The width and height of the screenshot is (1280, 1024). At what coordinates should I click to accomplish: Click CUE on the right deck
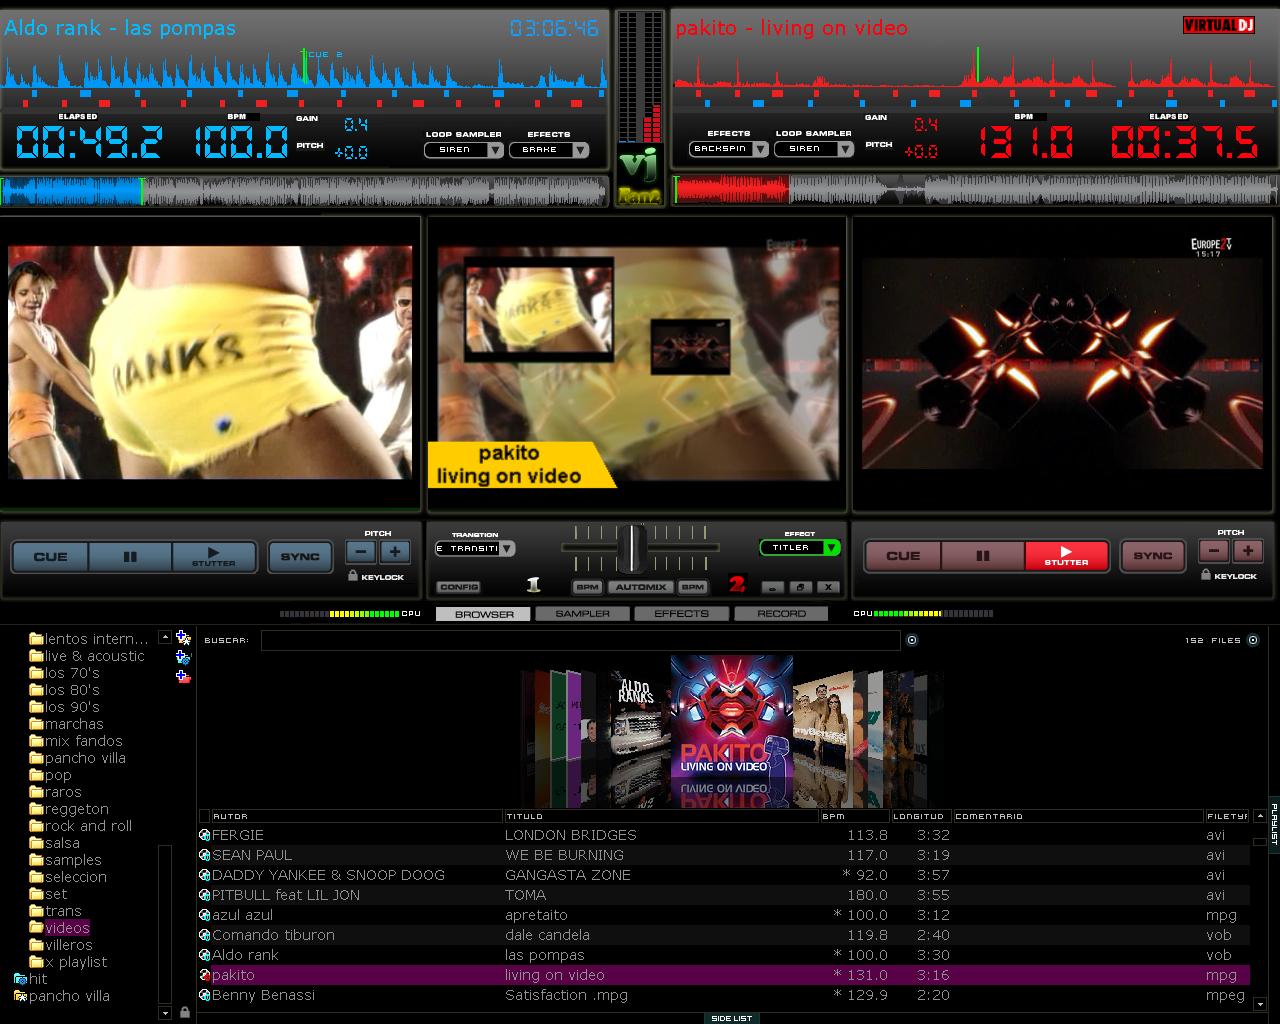point(903,556)
